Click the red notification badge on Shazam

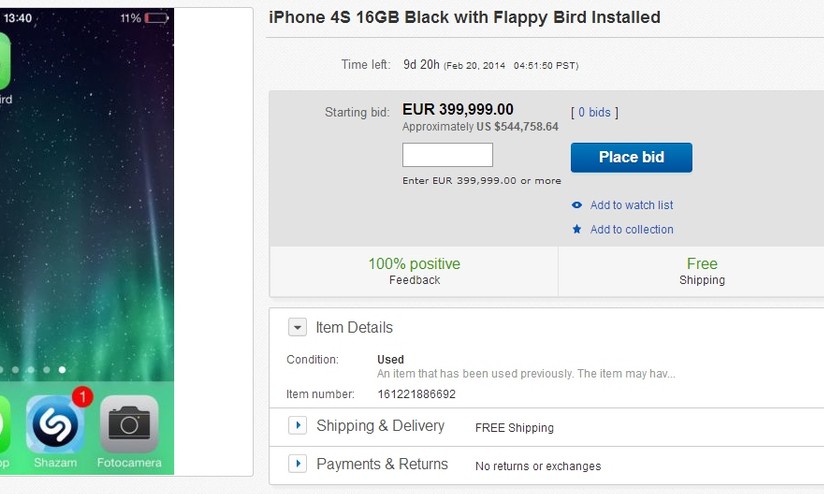[82, 398]
